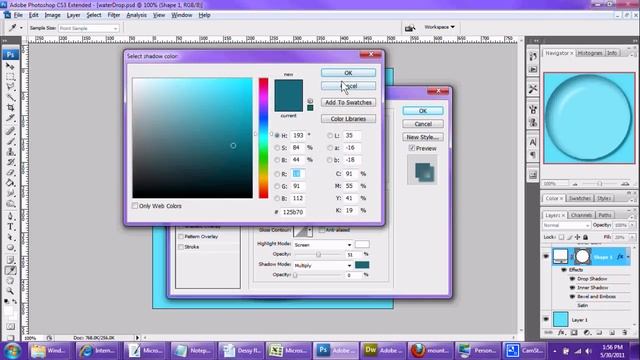The image size is (640, 360).
Task: Select the R red radio button
Action: click(277, 174)
